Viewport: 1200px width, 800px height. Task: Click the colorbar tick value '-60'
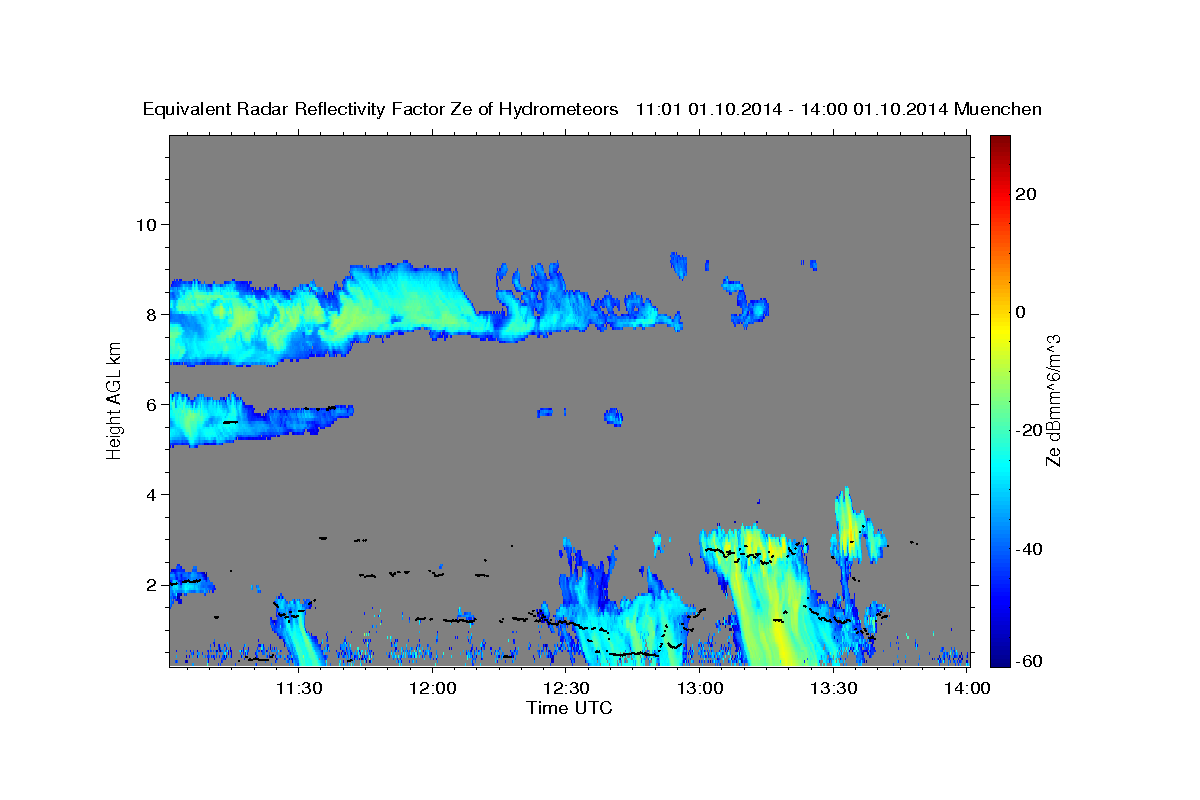[1029, 661]
